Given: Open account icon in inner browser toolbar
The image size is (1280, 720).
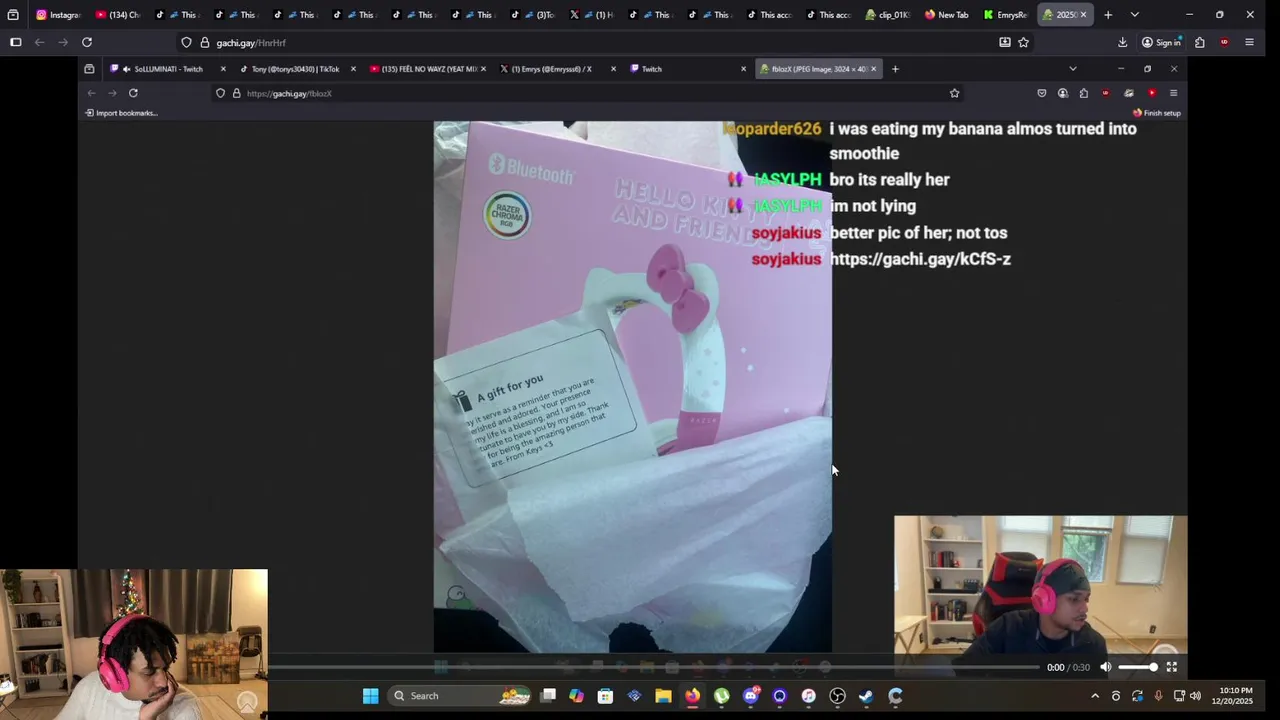Looking at the screenshot, I should point(1062,93).
